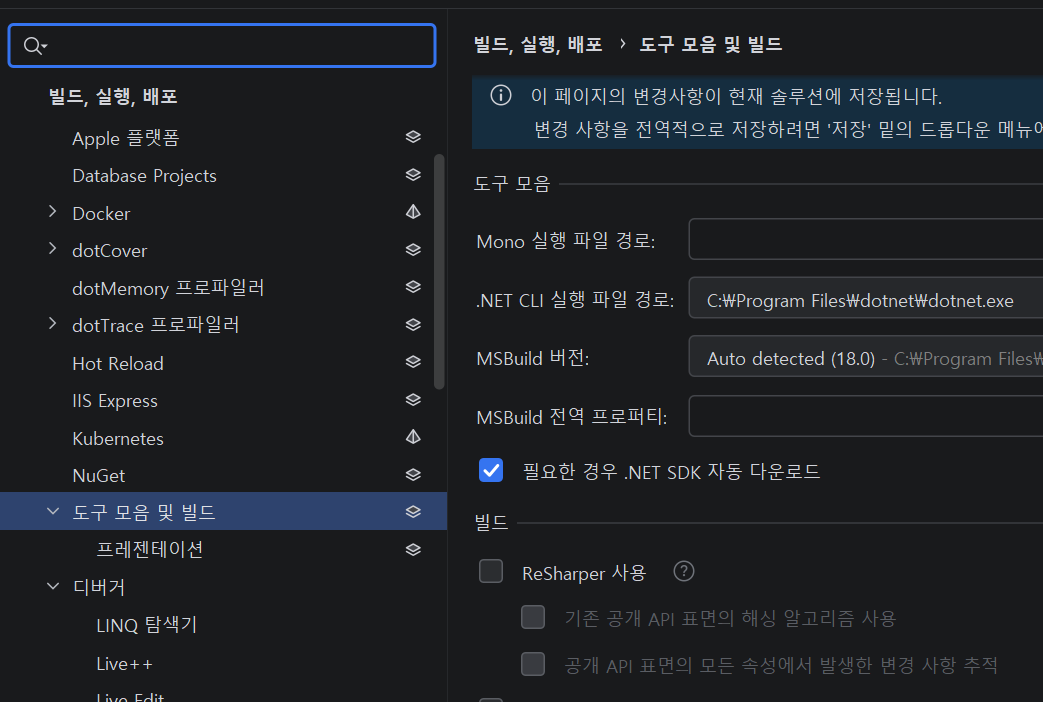
Task: Toggle 기존 공개 API 표면의 해싱 알고리즘 사용
Action: click(533, 618)
